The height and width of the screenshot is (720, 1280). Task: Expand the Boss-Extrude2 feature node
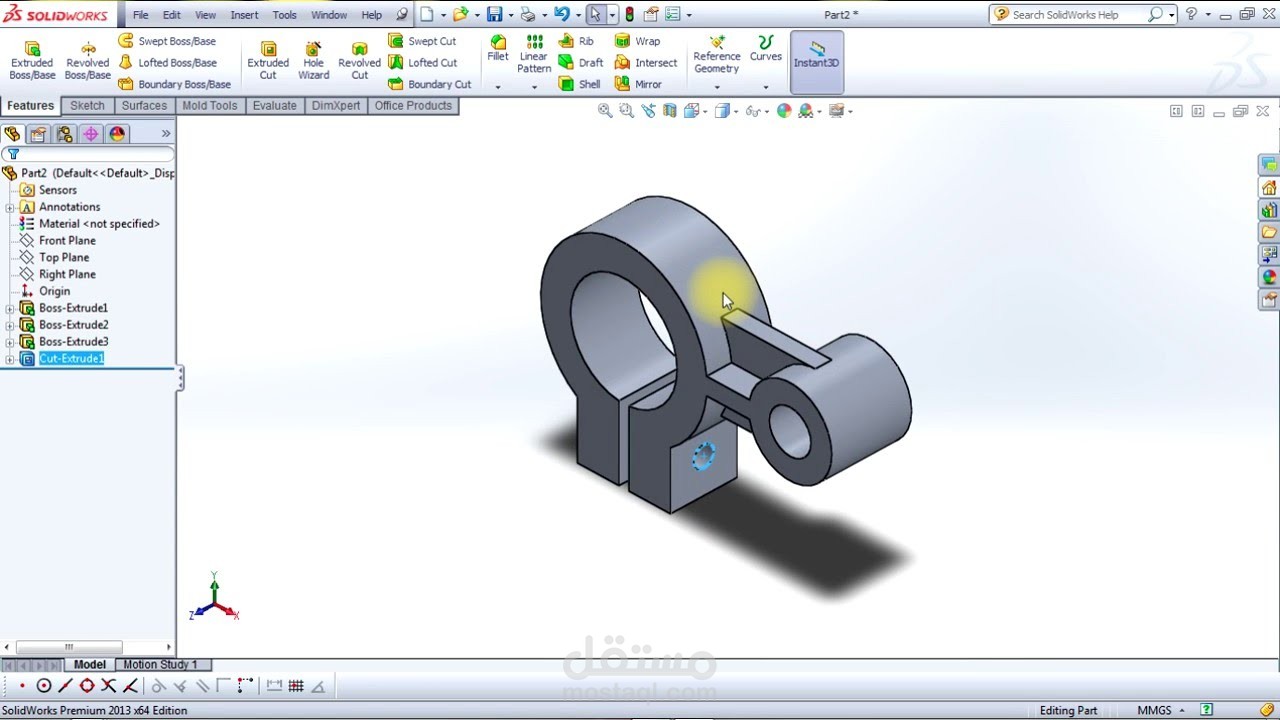pyautogui.click(x=9, y=325)
